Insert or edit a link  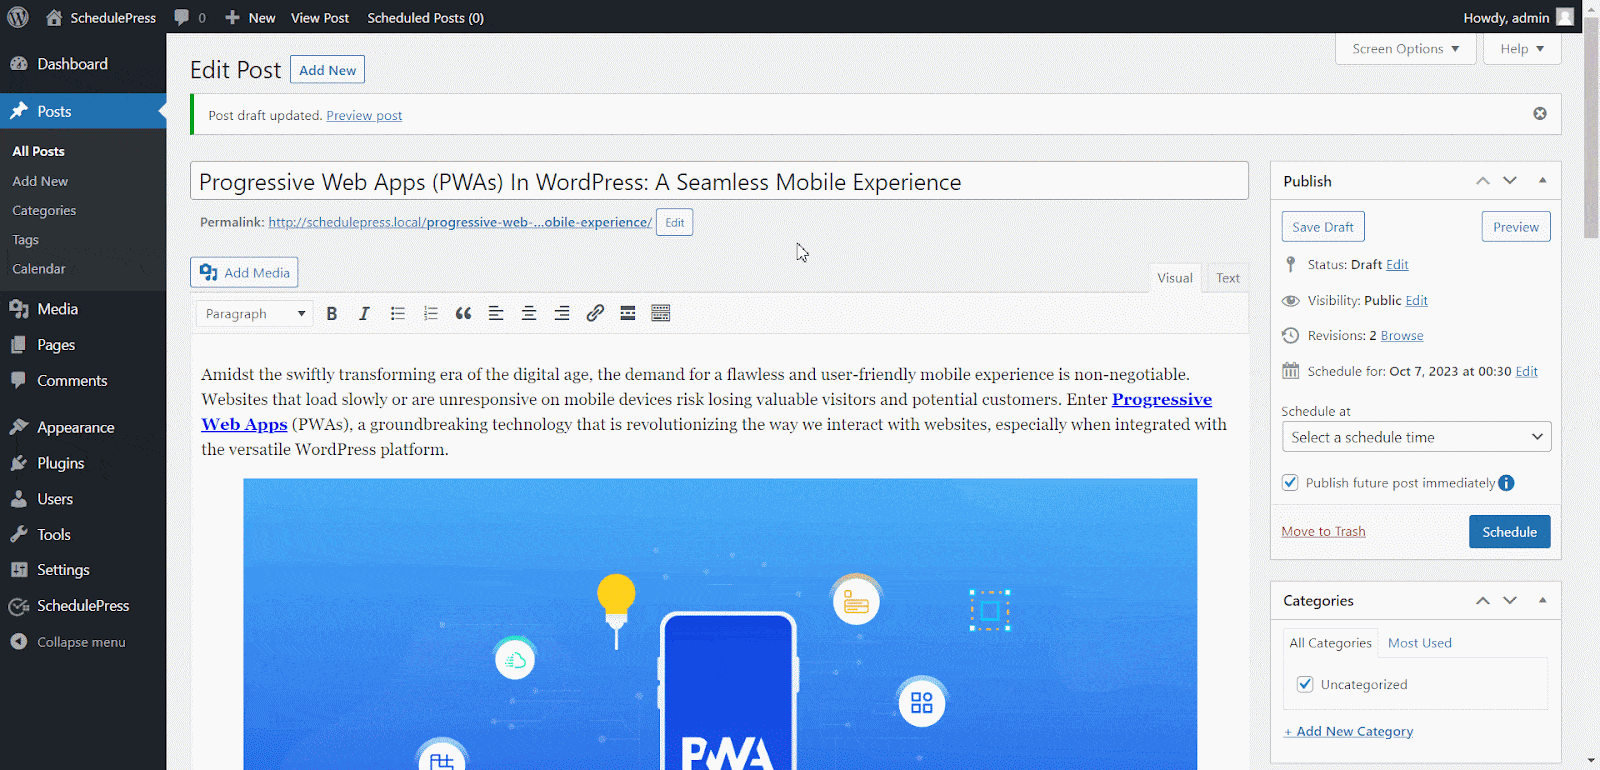pos(595,313)
